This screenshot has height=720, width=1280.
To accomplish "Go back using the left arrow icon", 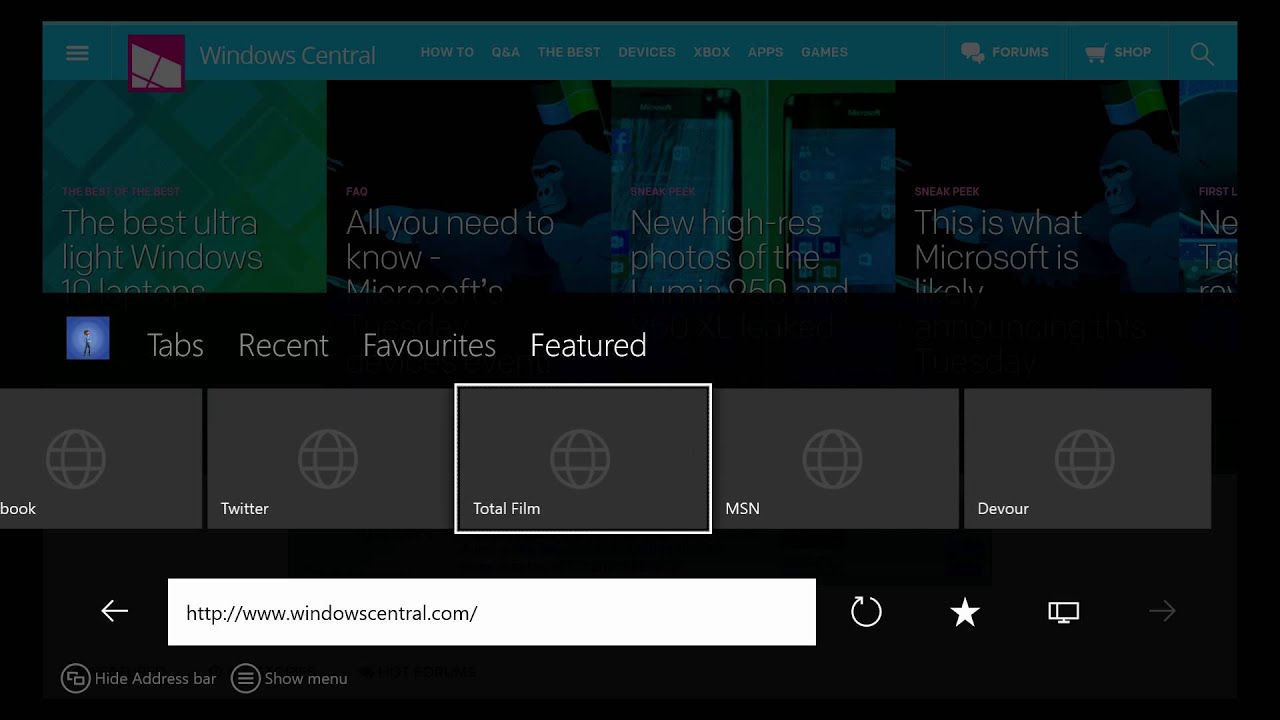I will click(115, 611).
